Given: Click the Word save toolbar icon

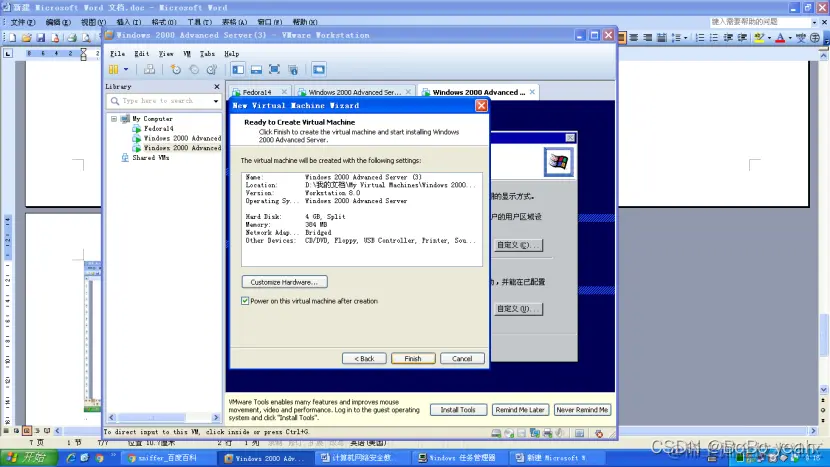Looking at the screenshot, I should coord(41,38).
